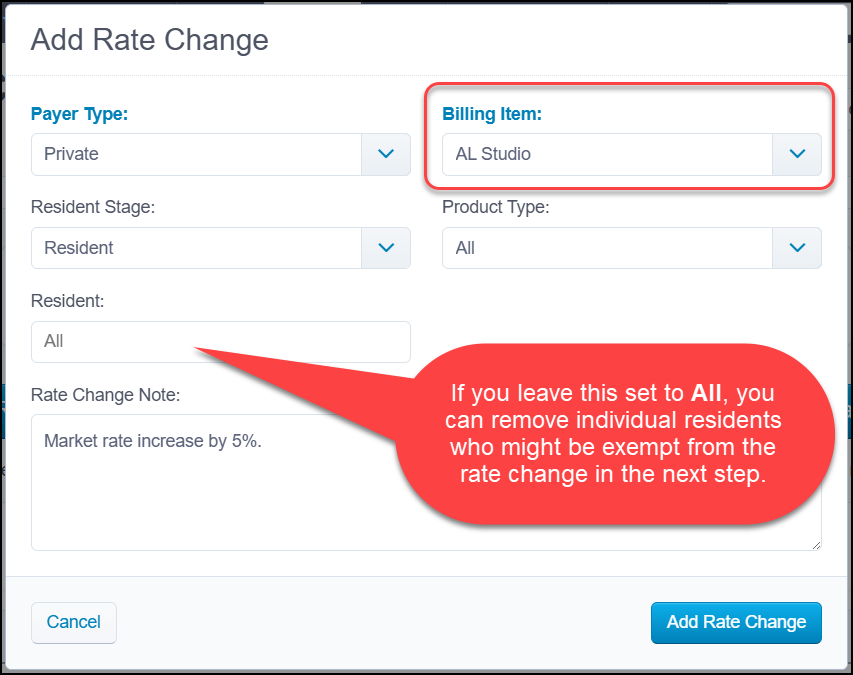This screenshot has width=853, height=675.
Task: Open the Billing Item chevron
Action: 797,154
